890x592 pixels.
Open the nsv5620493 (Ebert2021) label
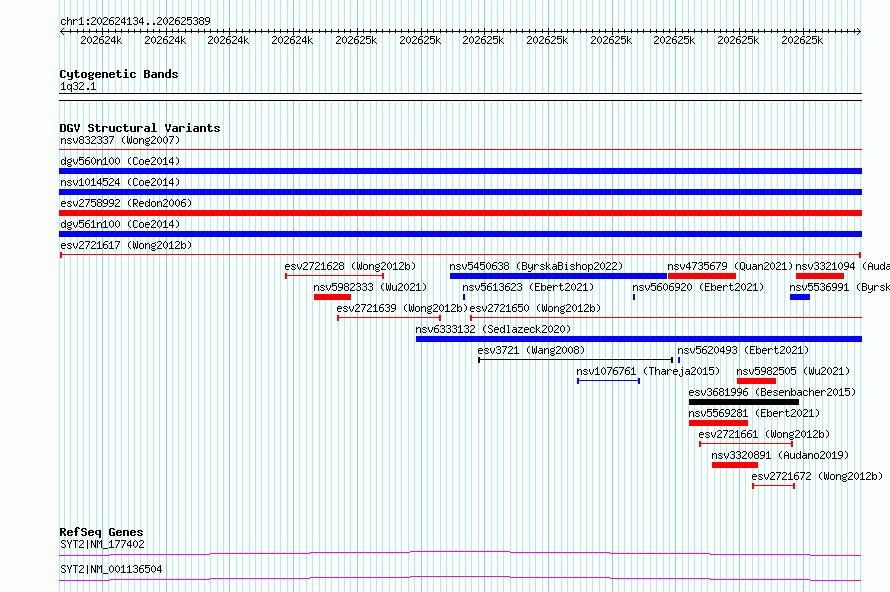click(743, 350)
